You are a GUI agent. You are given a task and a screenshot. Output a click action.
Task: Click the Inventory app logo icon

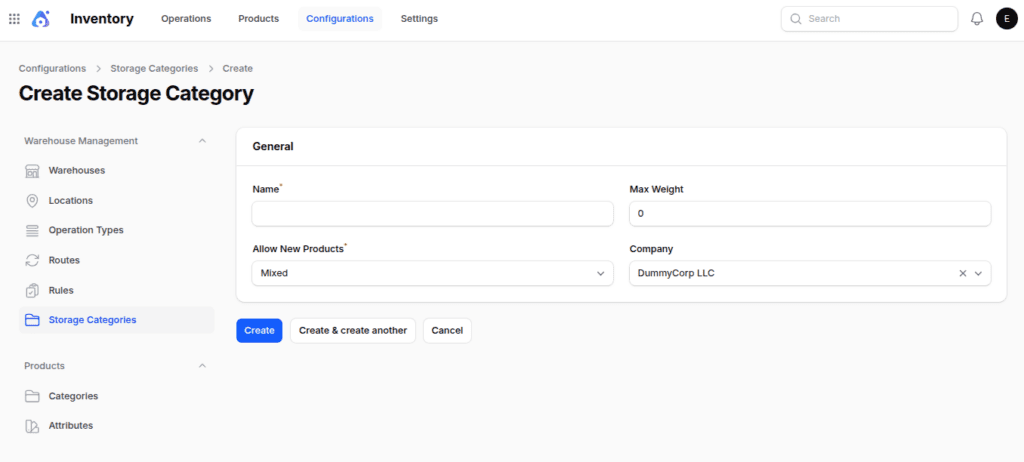[40, 19]
